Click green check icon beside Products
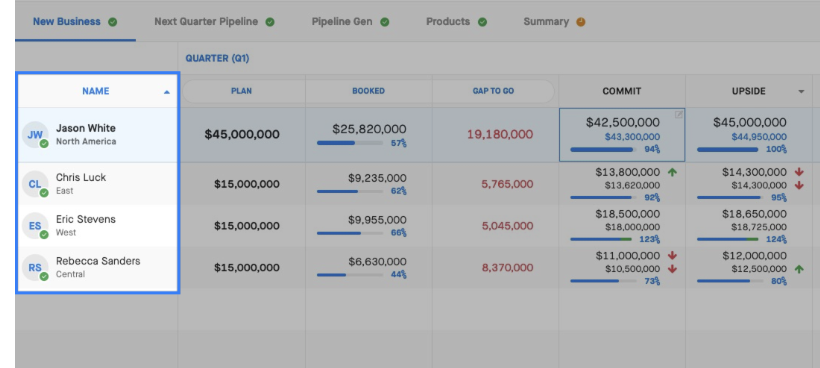 [x=482, y=22]
